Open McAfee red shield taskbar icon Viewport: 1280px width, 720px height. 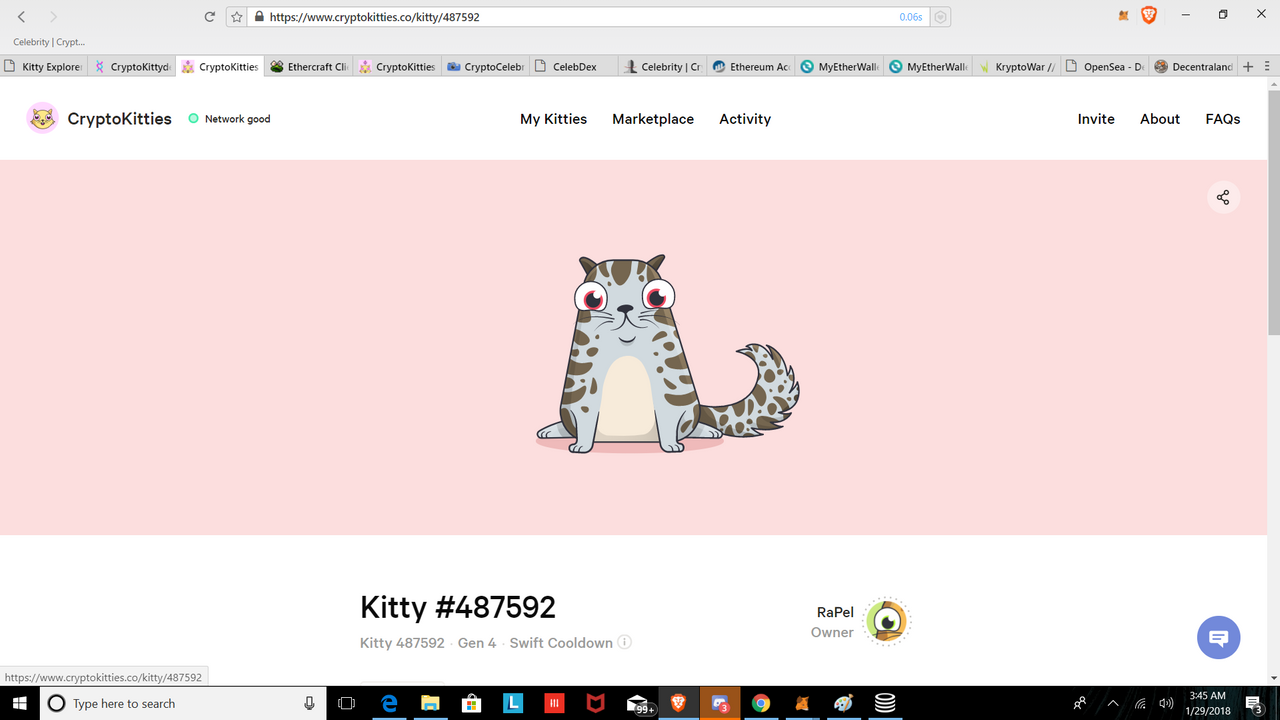[595, 703]
